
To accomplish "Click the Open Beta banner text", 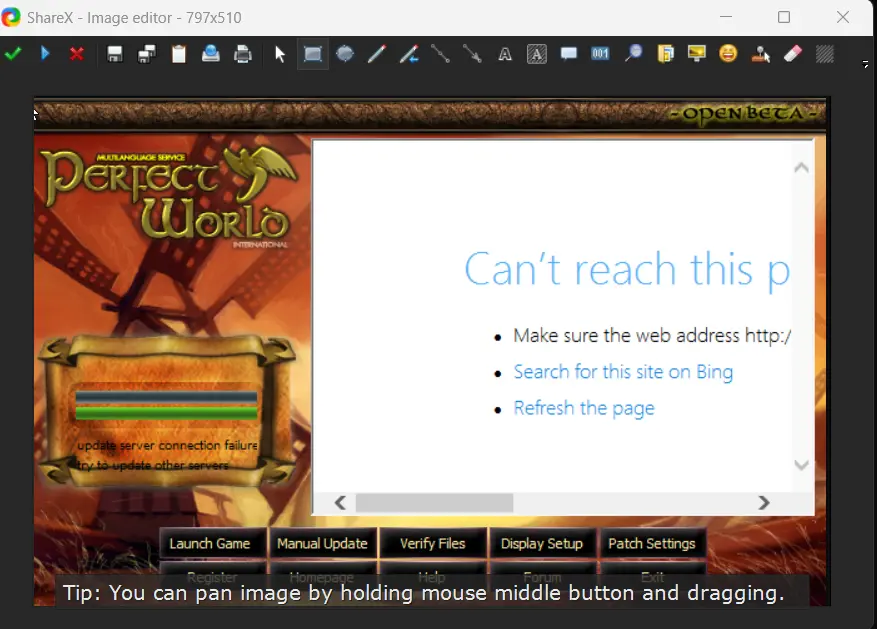I will (745, 114).
